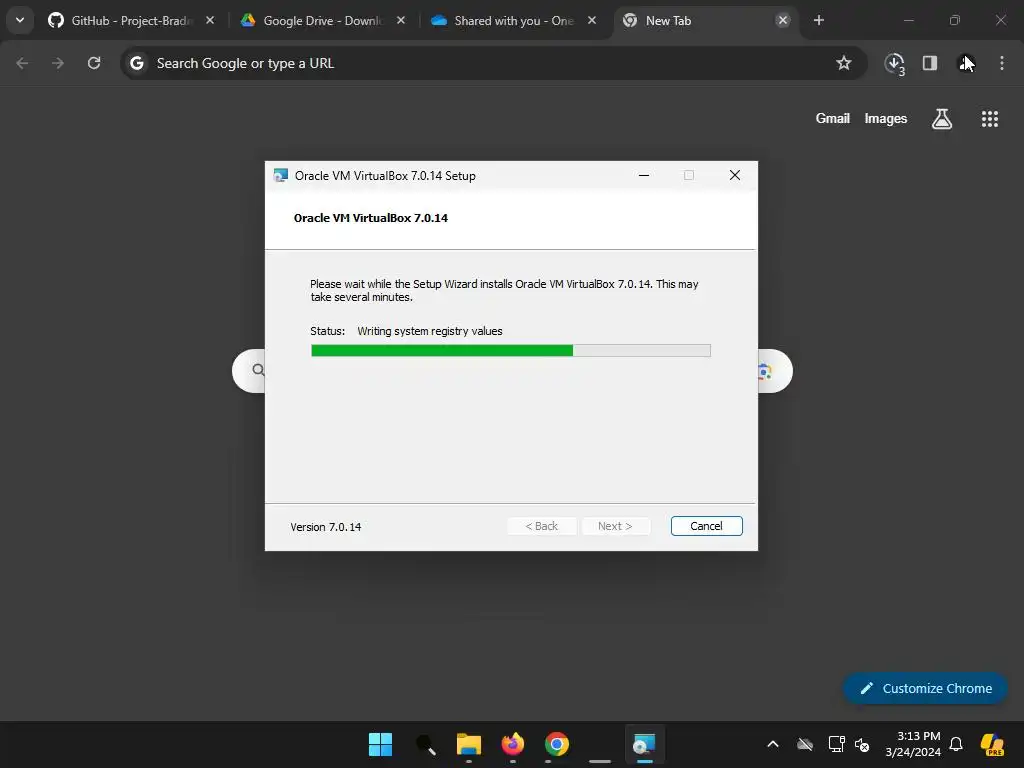Open File Explorer from the taskbar
The height and width of the screenshot is (768, 1024).
click(468, 744)
